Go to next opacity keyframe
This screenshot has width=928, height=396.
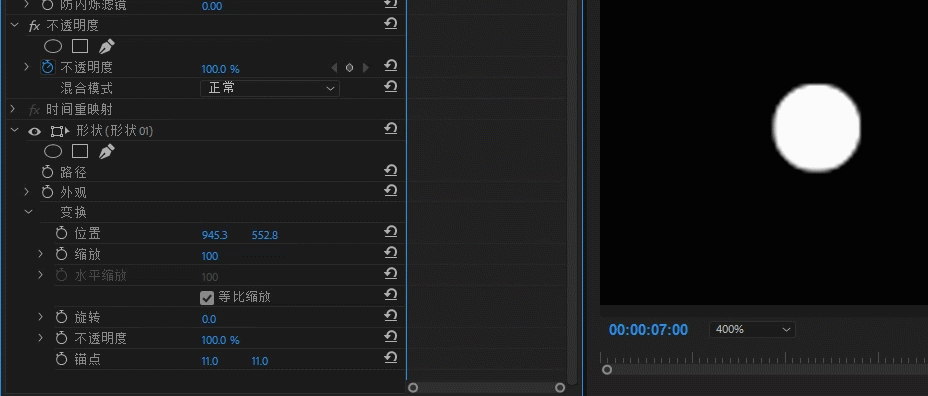tap(365, 68)
